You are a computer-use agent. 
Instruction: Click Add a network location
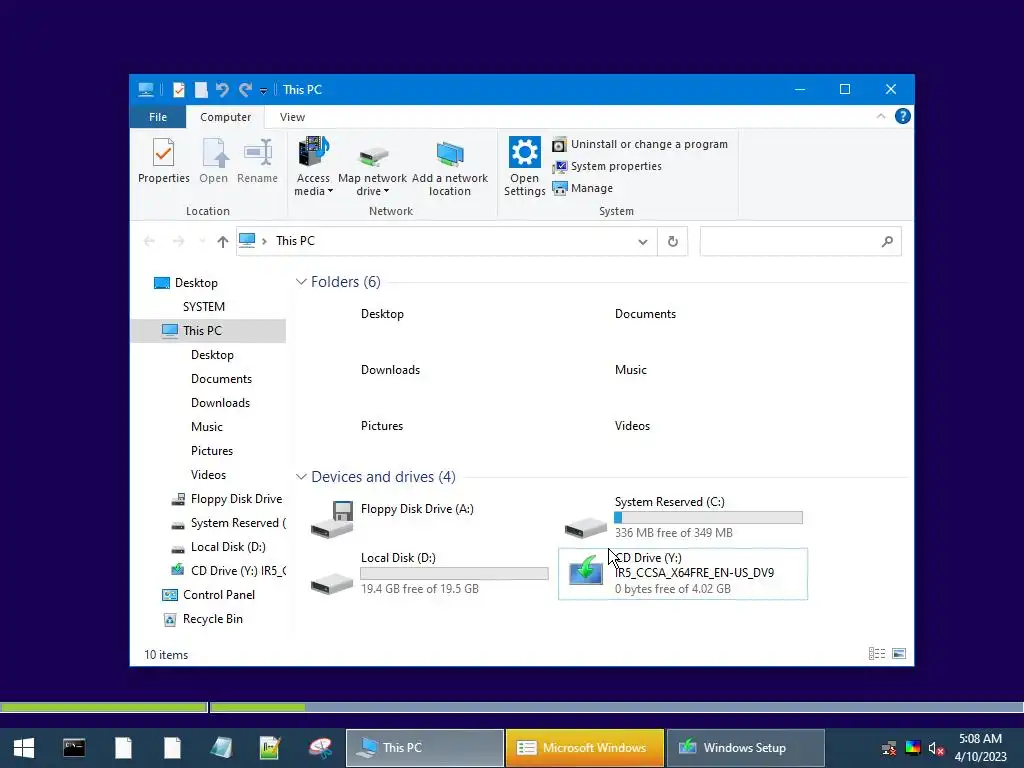tap(449, 167)
